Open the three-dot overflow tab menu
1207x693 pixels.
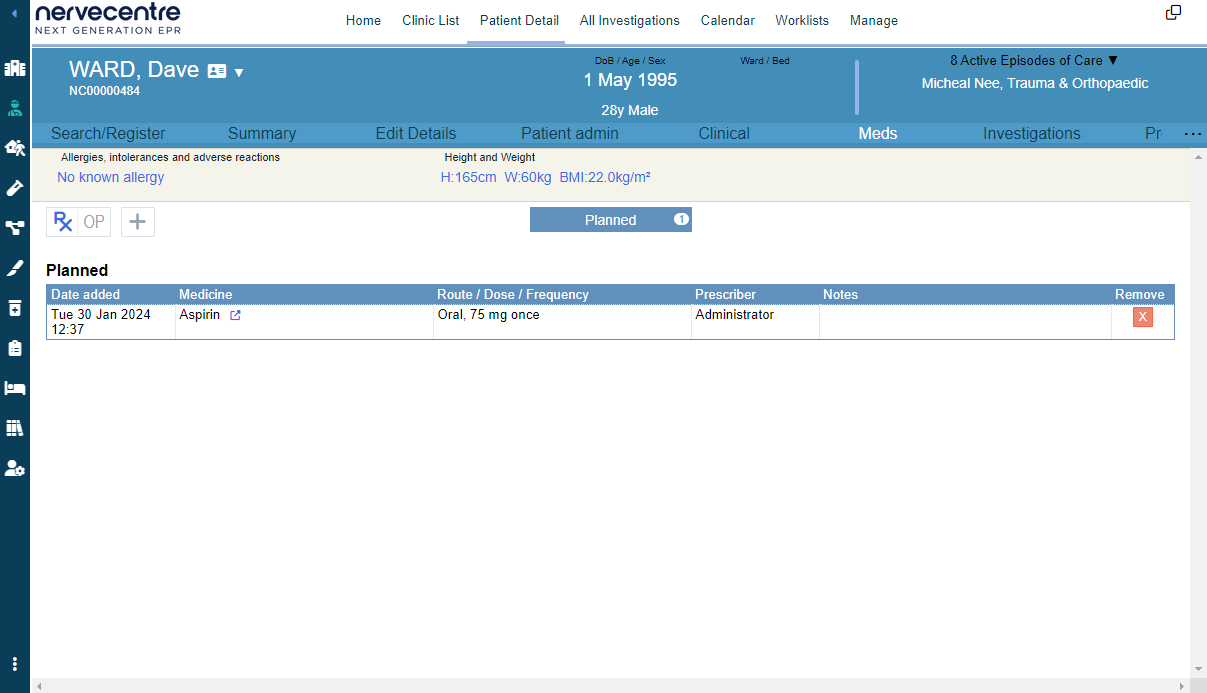tap(1192, 134)
